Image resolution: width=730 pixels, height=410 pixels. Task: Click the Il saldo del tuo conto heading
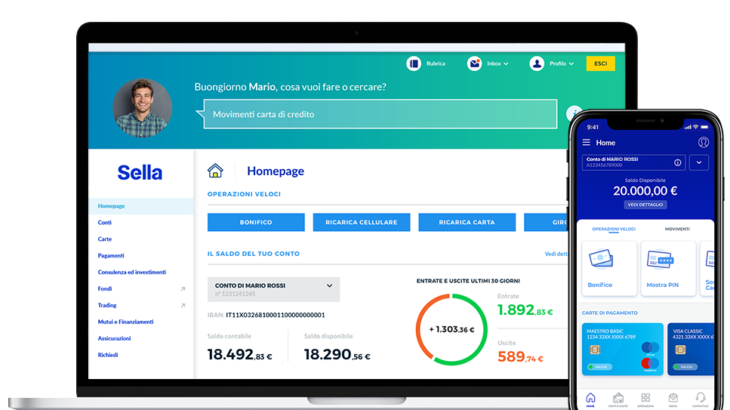click(x=253, y=254)
